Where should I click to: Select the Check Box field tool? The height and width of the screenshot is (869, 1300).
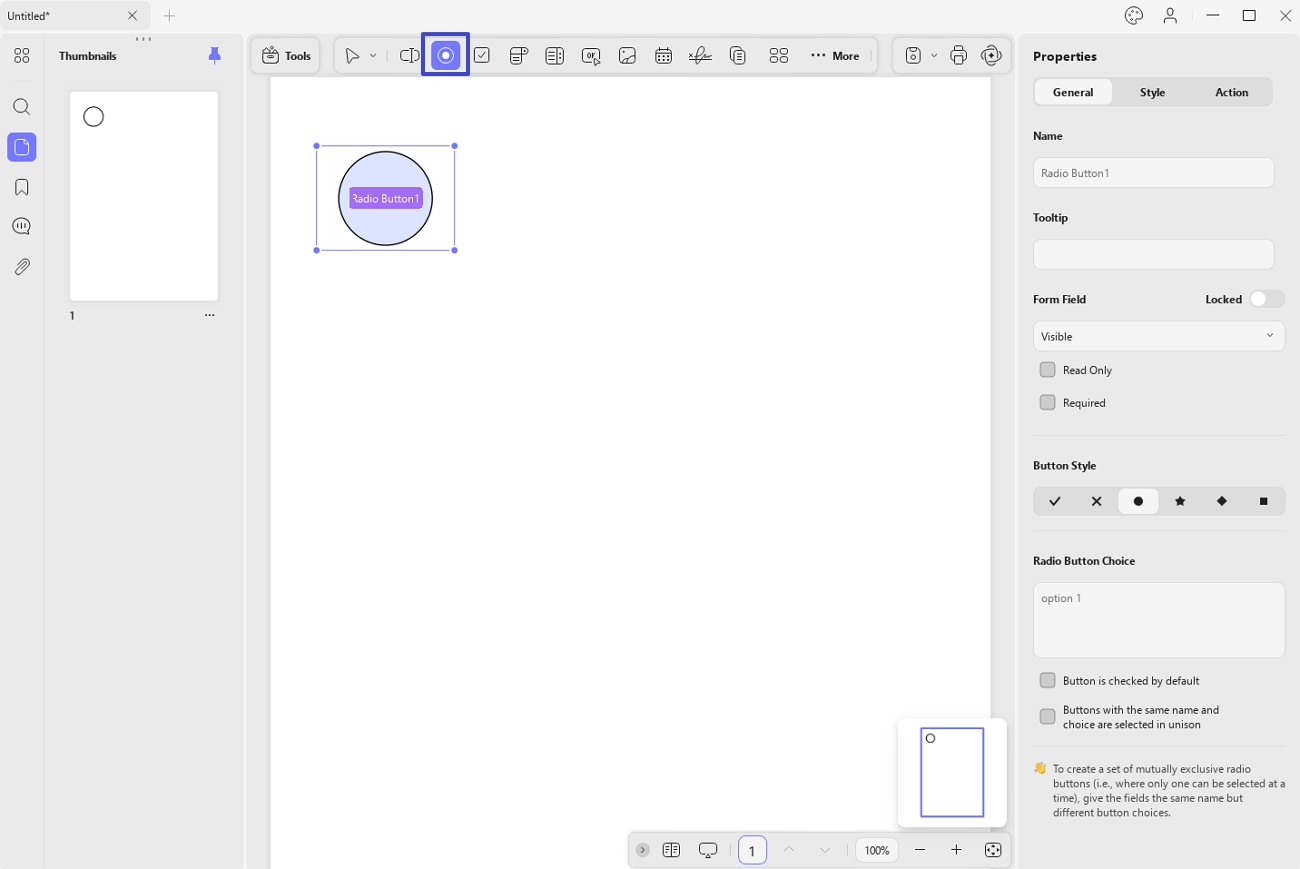click(482, 55)
